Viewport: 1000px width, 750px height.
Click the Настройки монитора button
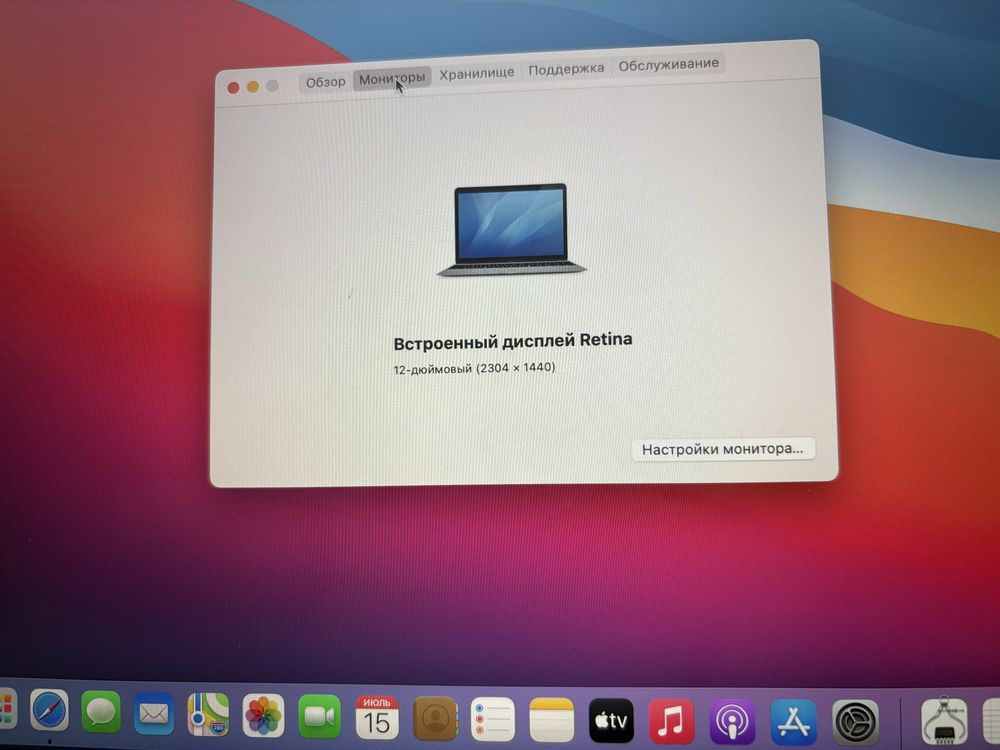tap(723, 449)
